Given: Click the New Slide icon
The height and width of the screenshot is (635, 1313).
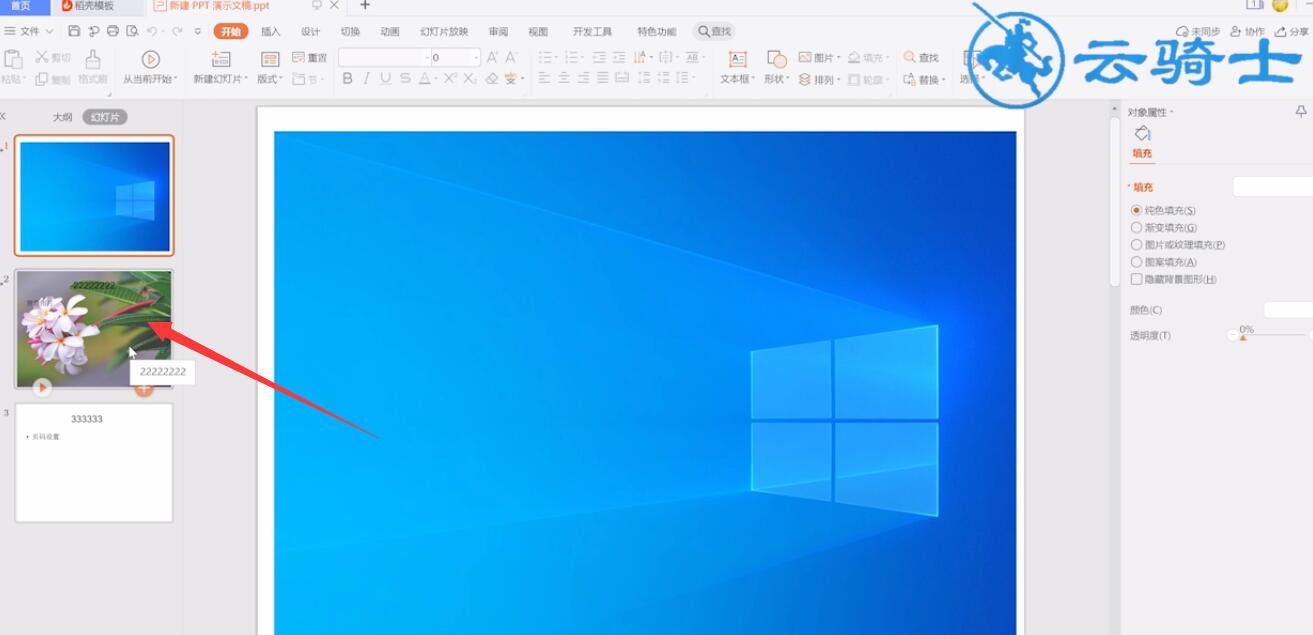Looking at the screenshot, I should (221, 59).
